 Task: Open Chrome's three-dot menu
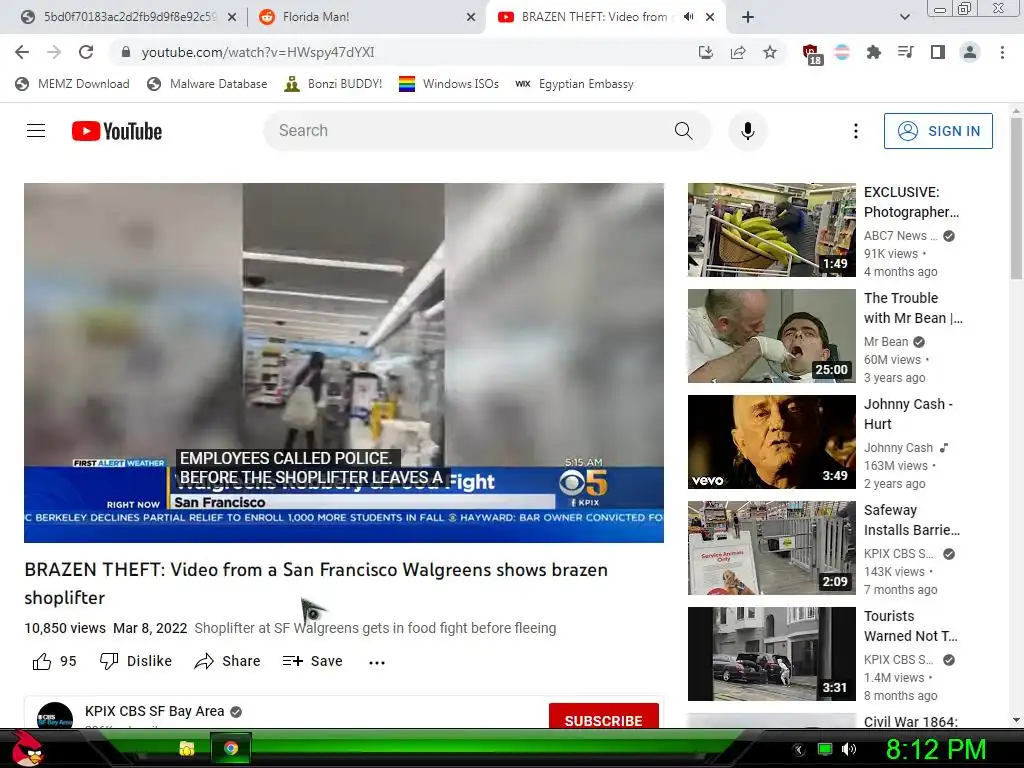pos(1002,52)
